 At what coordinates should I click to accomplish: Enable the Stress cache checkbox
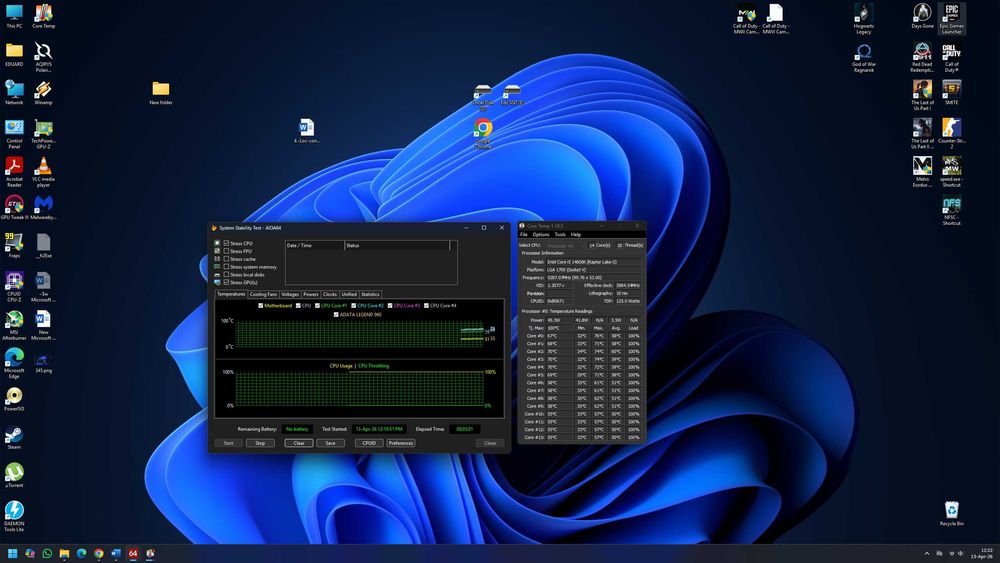coord(226,259)
